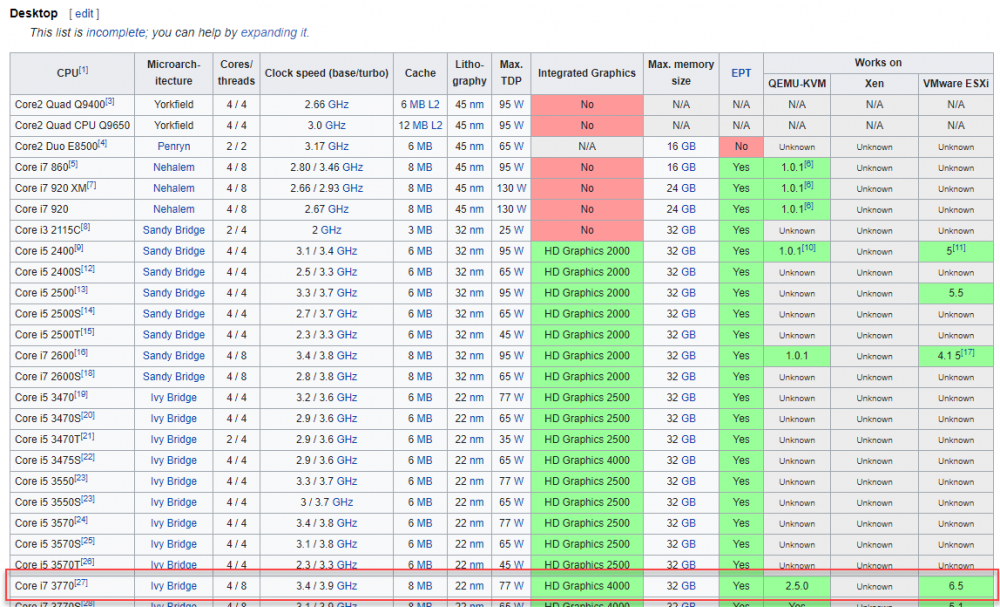Open Nehalem link in Core i7 860 row
This screenshot has height=607, width=1000.
(173, 168)
